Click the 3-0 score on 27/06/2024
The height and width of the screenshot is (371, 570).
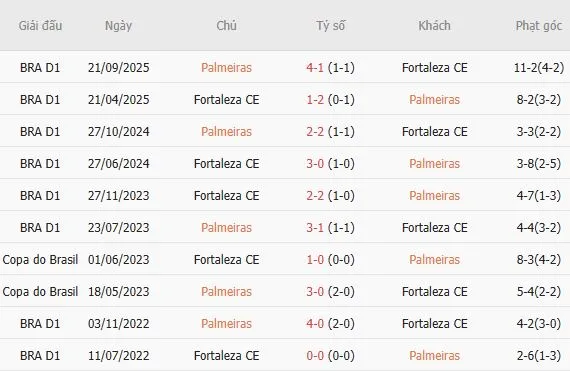(x=315, y=164)
